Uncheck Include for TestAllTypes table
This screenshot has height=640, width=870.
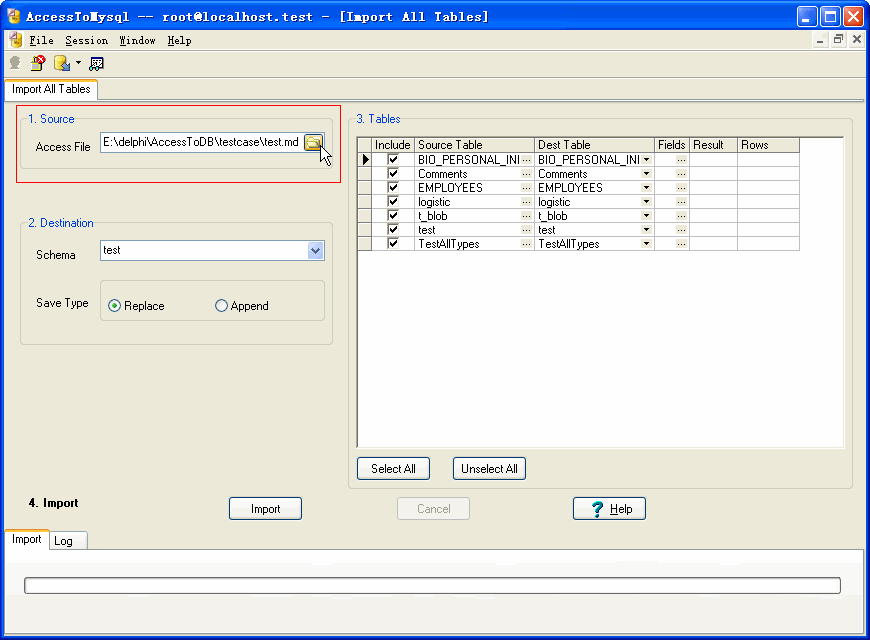tap(393, 244)
